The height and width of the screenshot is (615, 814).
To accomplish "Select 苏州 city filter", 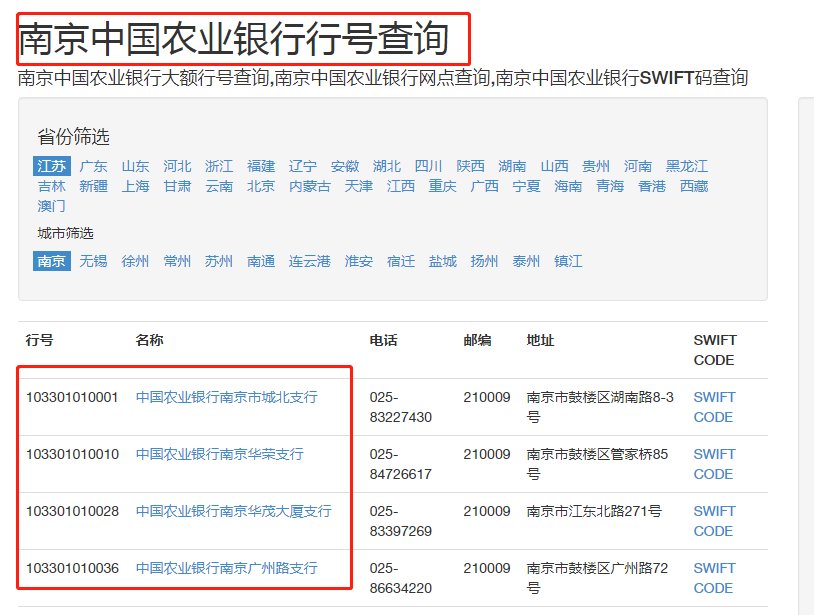I will tap(219, 261).
